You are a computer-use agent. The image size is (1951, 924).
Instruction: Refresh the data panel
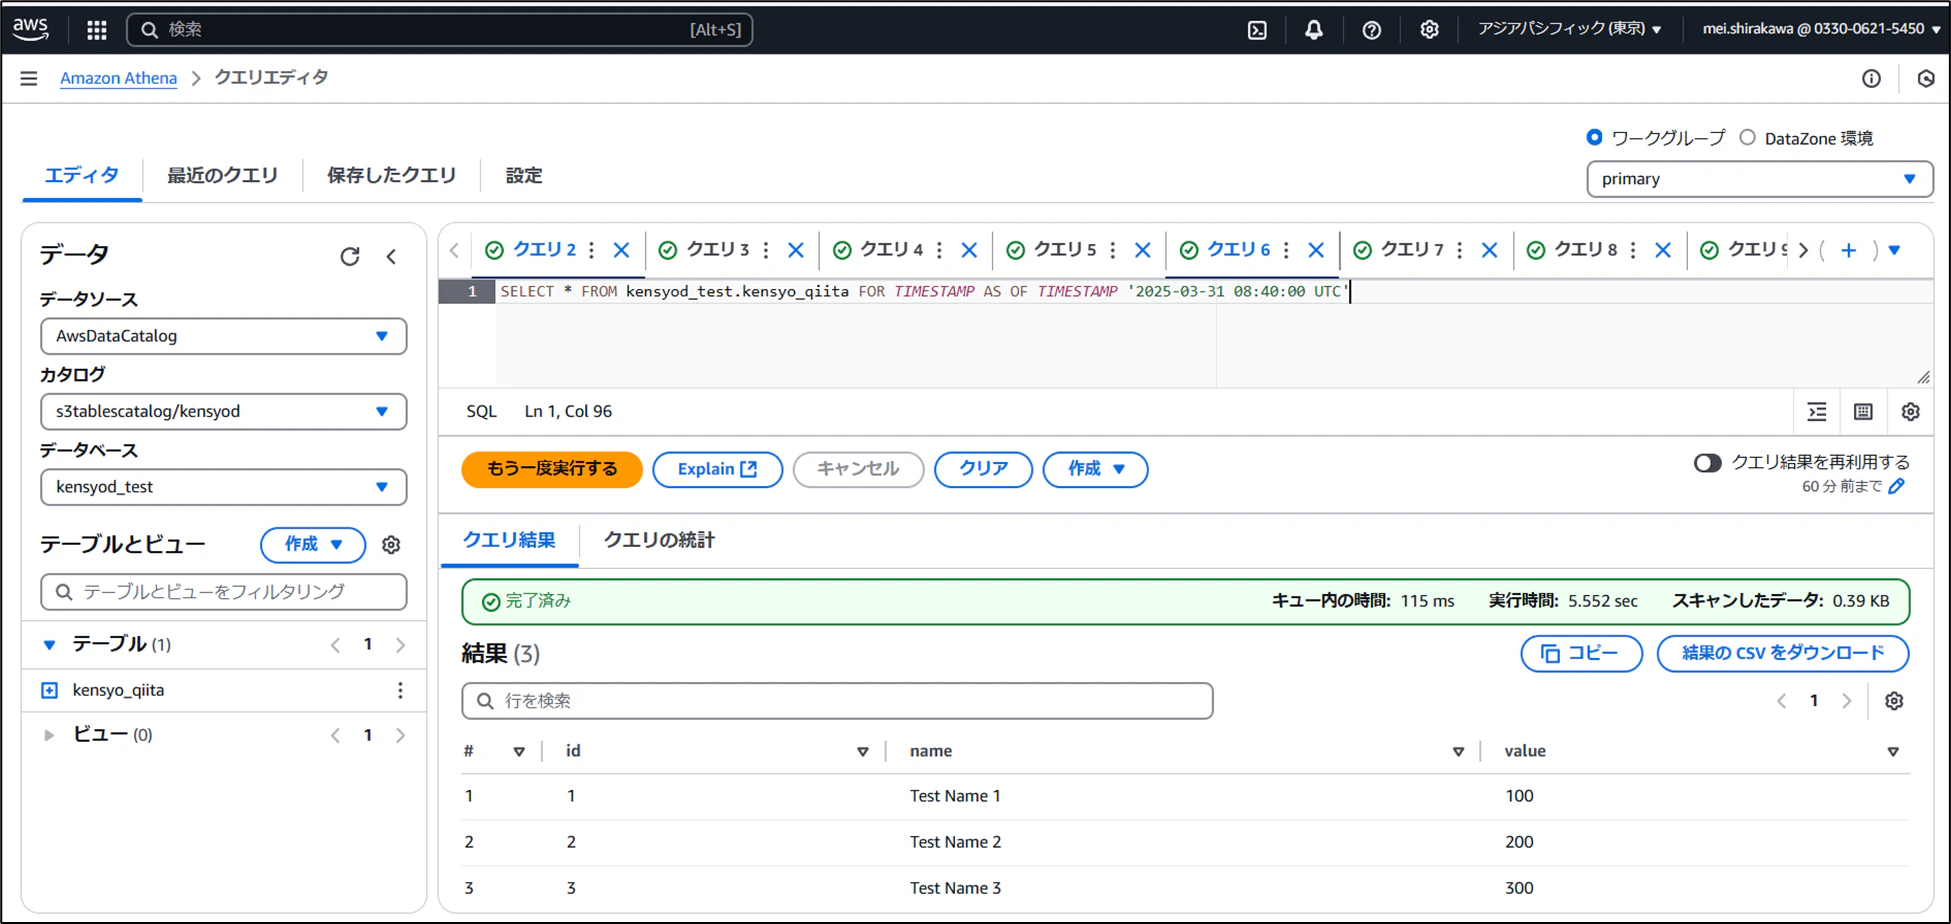pos(350,256)
